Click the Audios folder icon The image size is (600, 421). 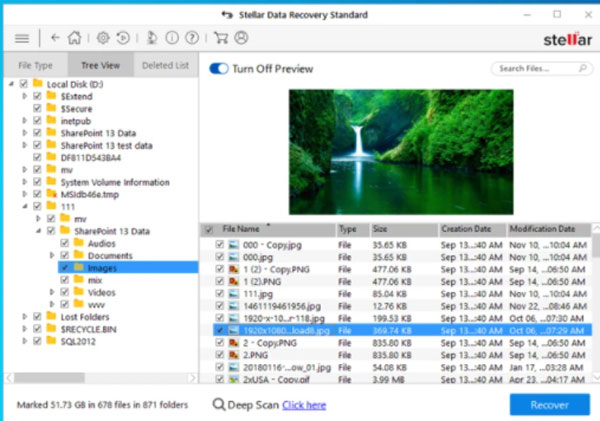(x=79, y=242)
